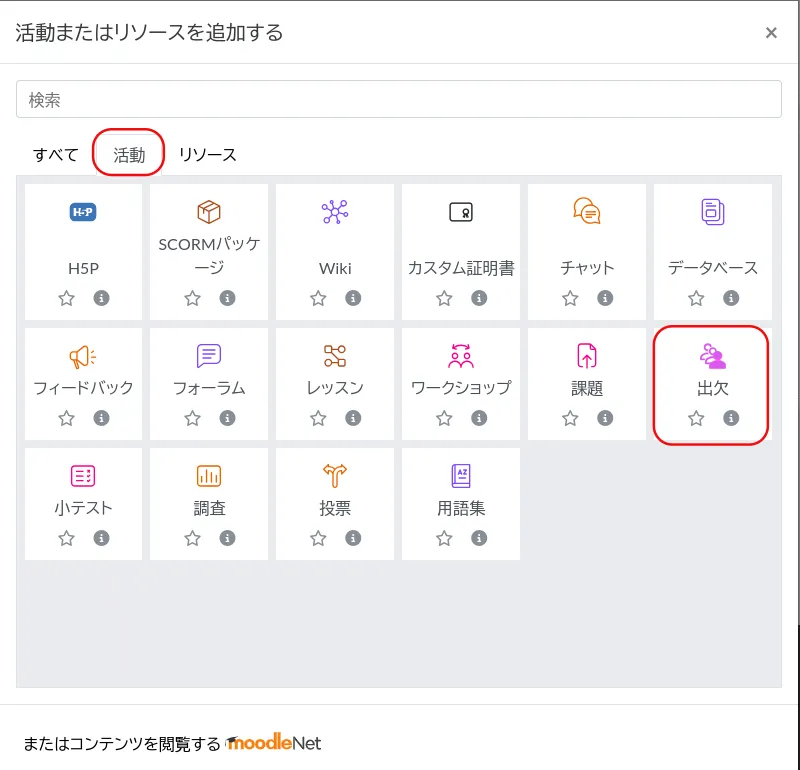Show info about the ワークショップ activity
Viewport: 800px width, 770px height.
point(479,418)
